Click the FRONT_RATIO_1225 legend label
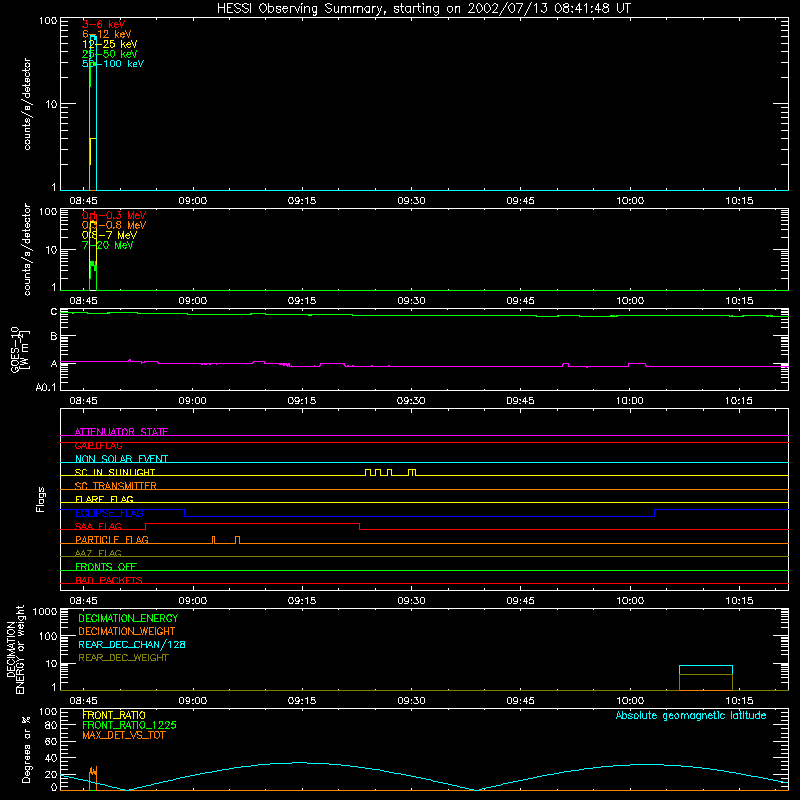Screen dimensions: 800x800 coord(129,725)
